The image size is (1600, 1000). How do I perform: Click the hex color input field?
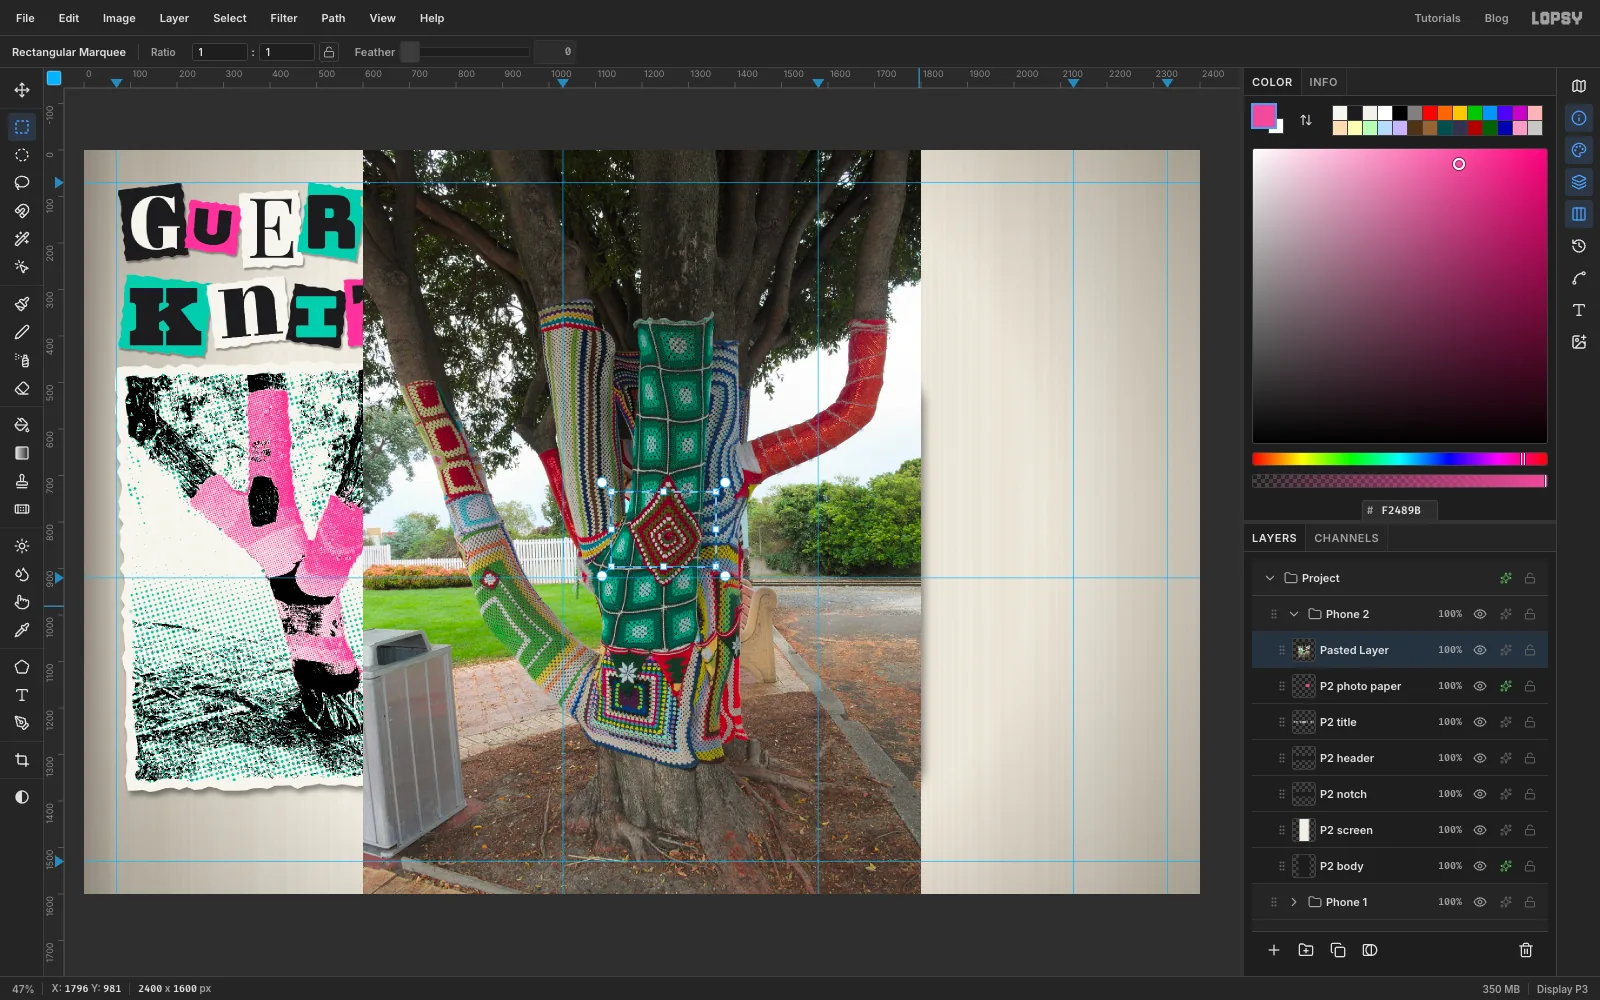point(1400,510)
